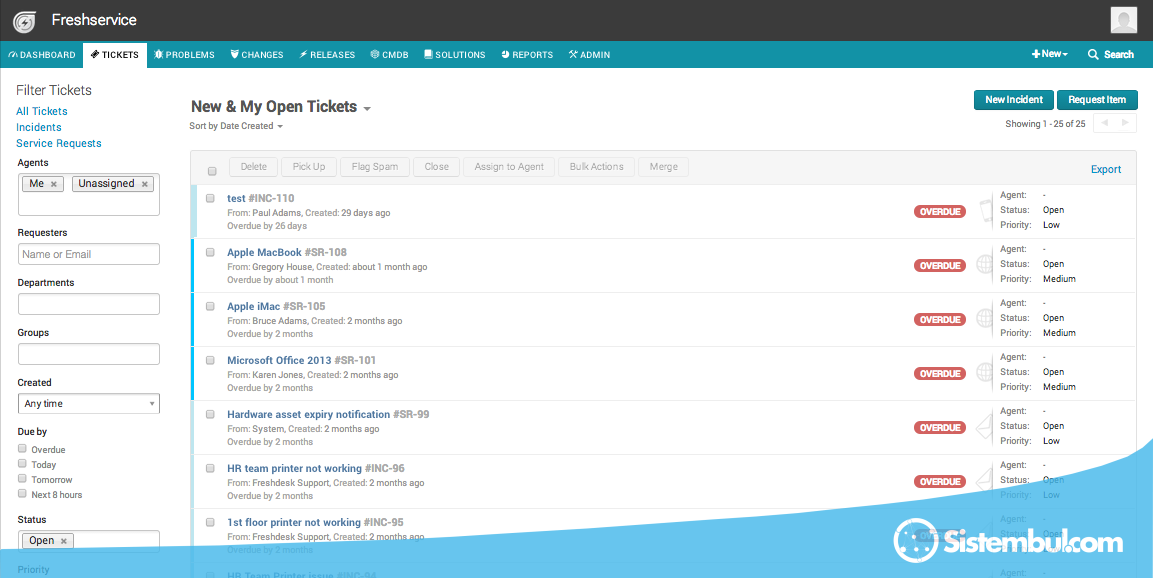Navigate to the CMDB tab
Screen dimensions: 1153x578
pyautogui.click(x=389, y=54)
